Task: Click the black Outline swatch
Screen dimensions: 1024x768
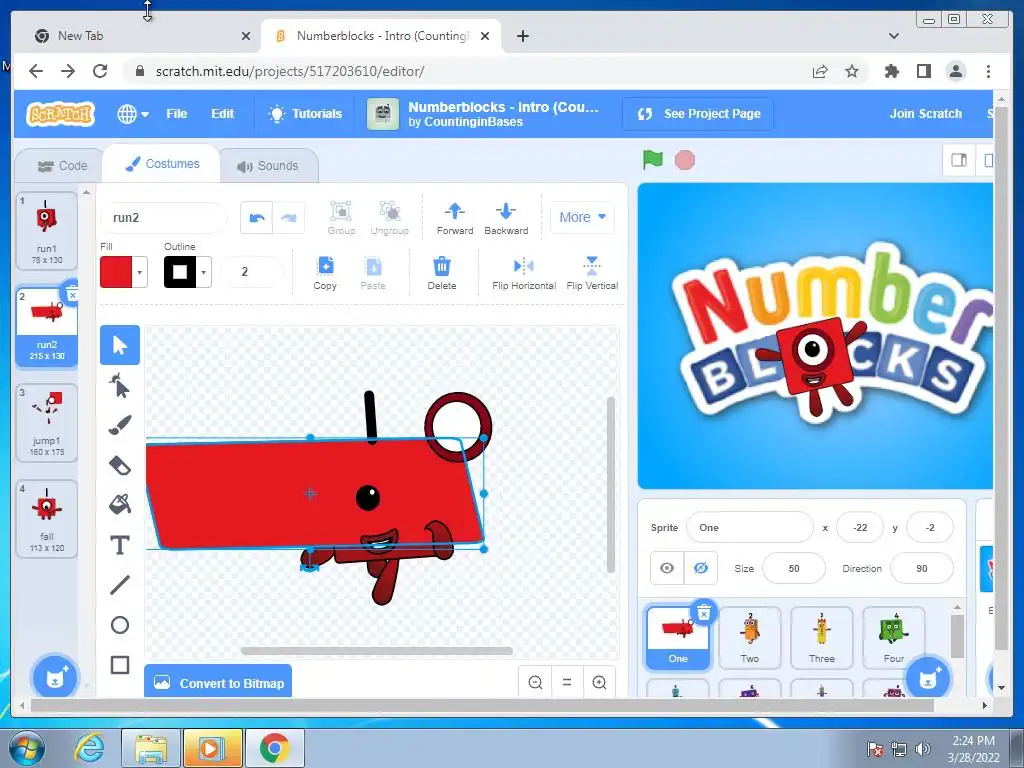Action: [180, 272]
